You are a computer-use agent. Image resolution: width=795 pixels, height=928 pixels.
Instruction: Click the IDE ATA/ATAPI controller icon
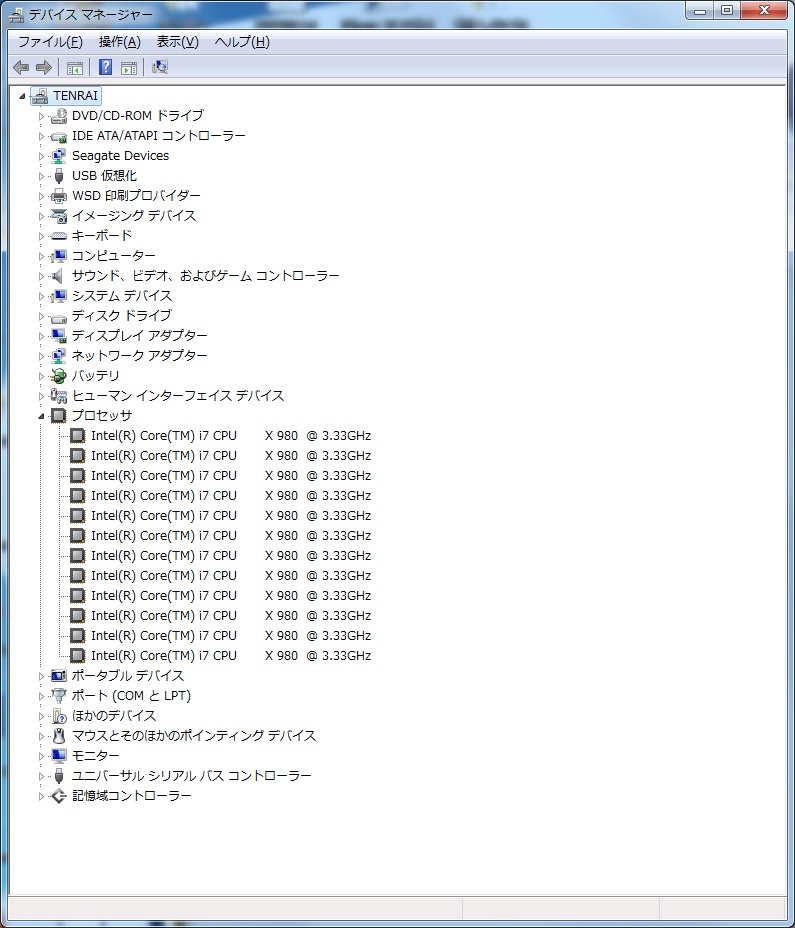coord(59,136)
